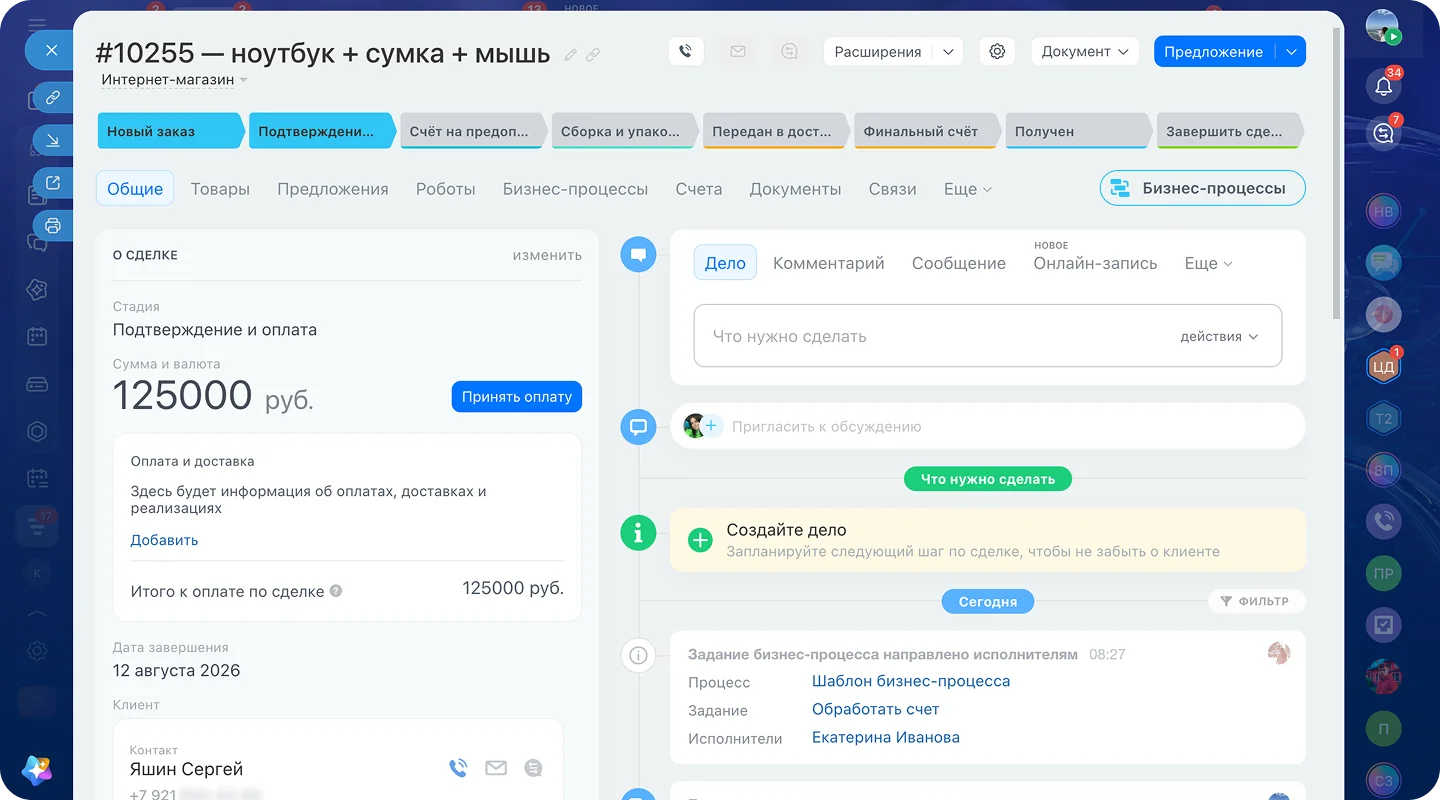The height and width of the screenshot is (800, 1440).
Task: Message contact Яшин Сергей via chat icon
Action: [533, 768]
